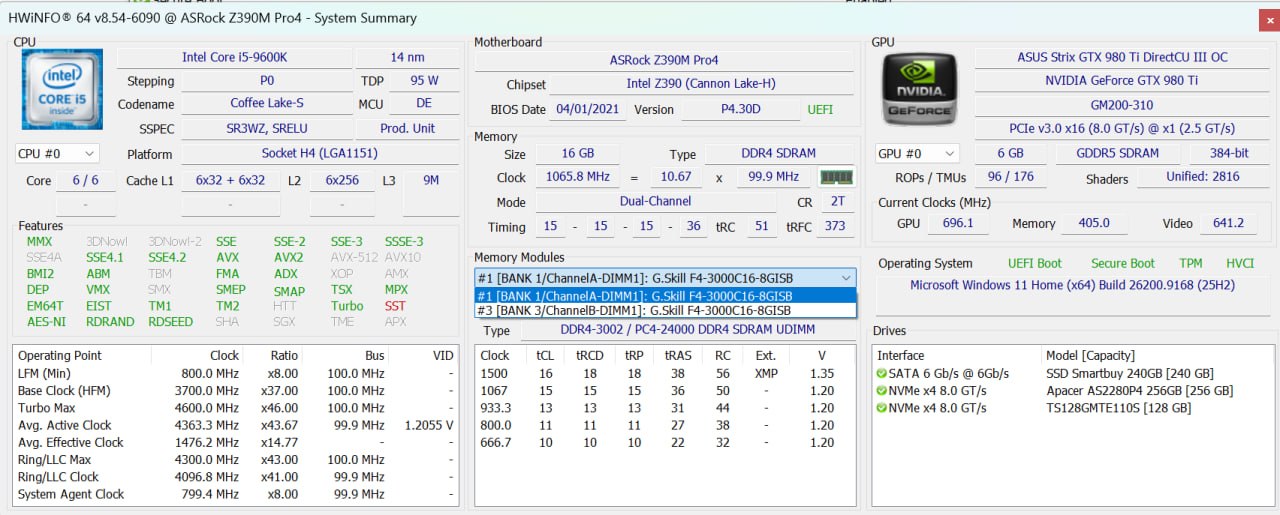Click the 1.2055 V VID value
Image resolution: width=1280 pixels, height=515 pixels.
[x=429, y=425]
